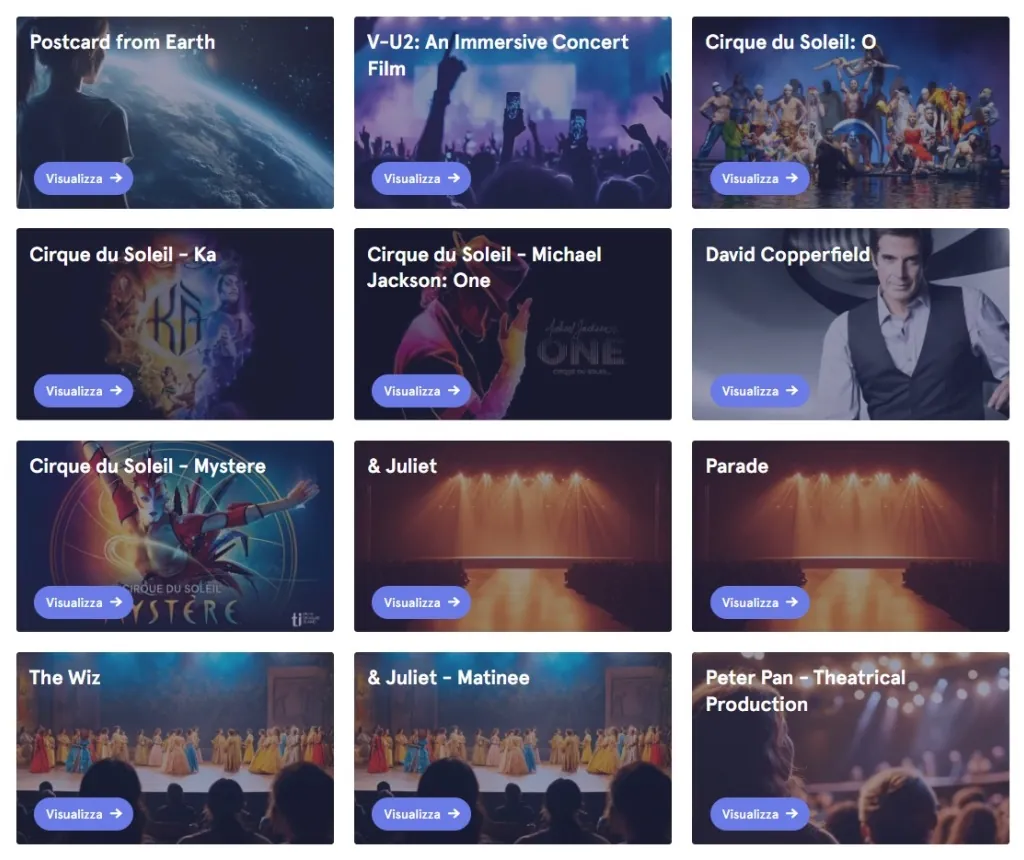Open Visualizza for The Wiz

[x=84, y=814]
